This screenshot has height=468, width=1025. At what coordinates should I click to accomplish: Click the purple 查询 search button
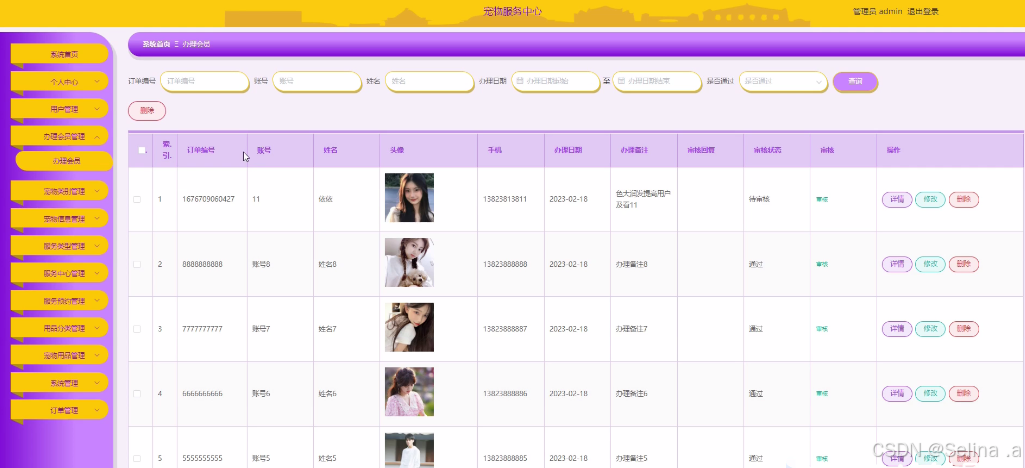855,82
